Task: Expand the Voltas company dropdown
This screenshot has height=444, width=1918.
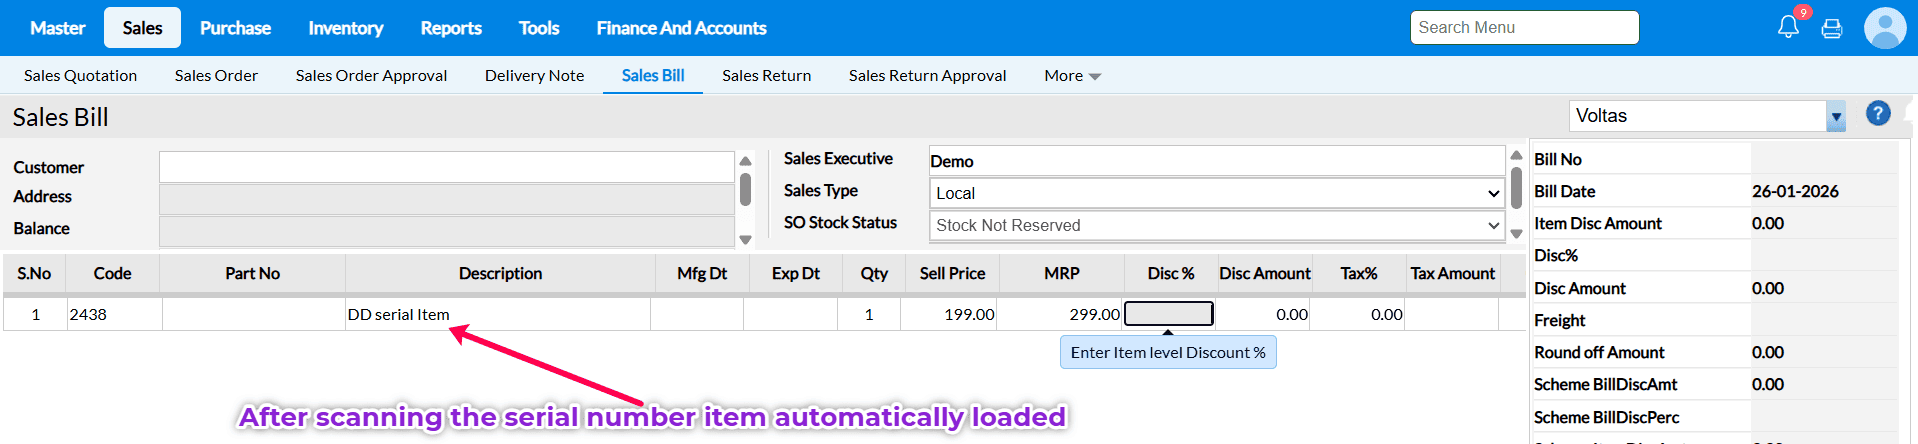Action: 1835,116
